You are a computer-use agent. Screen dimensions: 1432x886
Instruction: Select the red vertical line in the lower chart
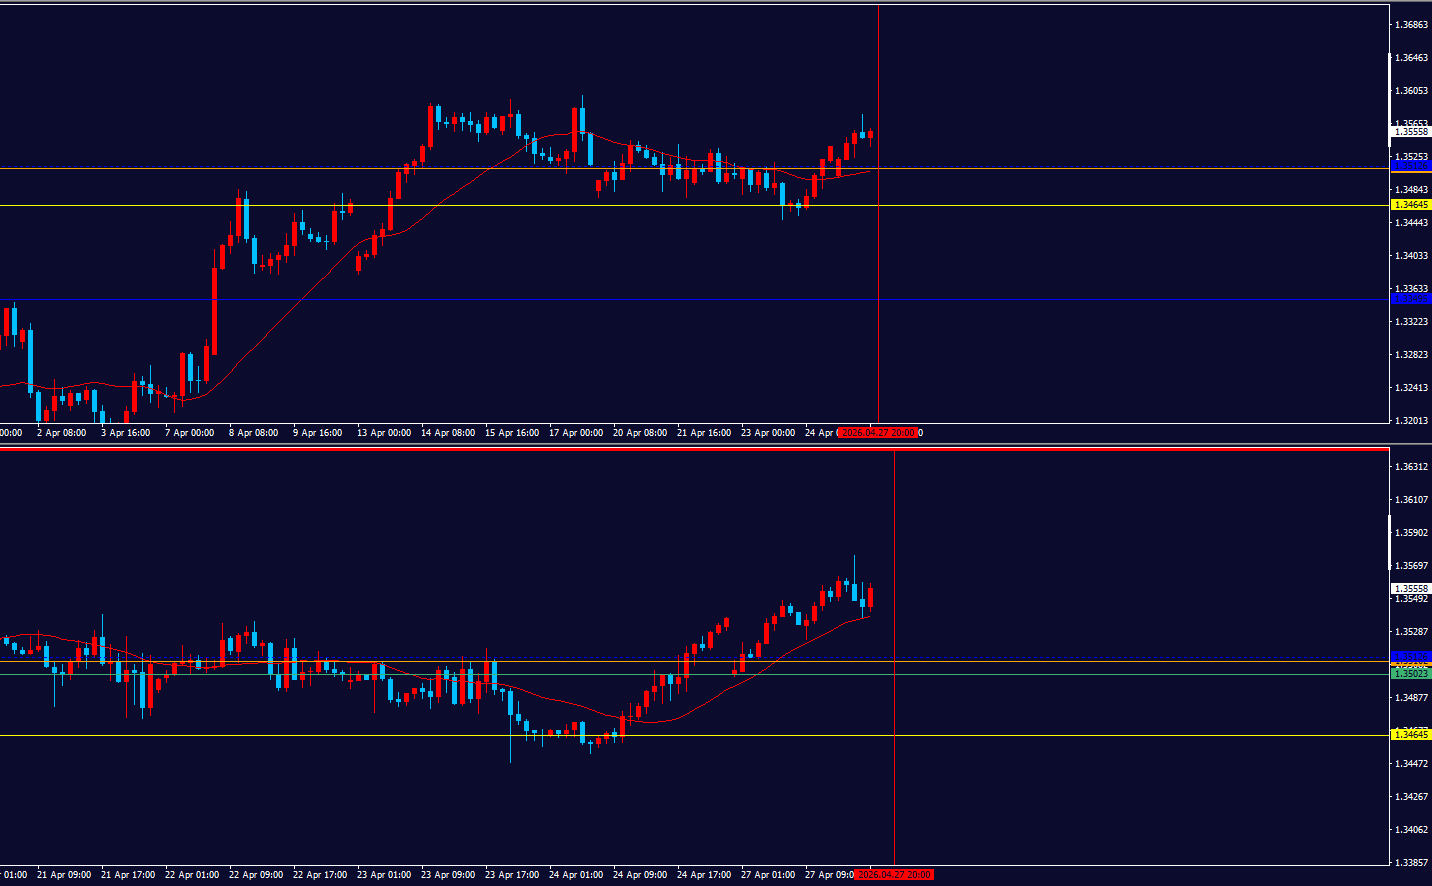click(894, 780)
